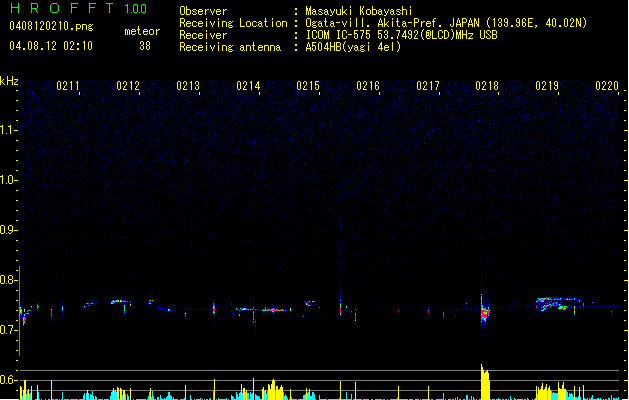Click the 0219 time marker
The height and width of the screenshot is (400, 629).
547,86
